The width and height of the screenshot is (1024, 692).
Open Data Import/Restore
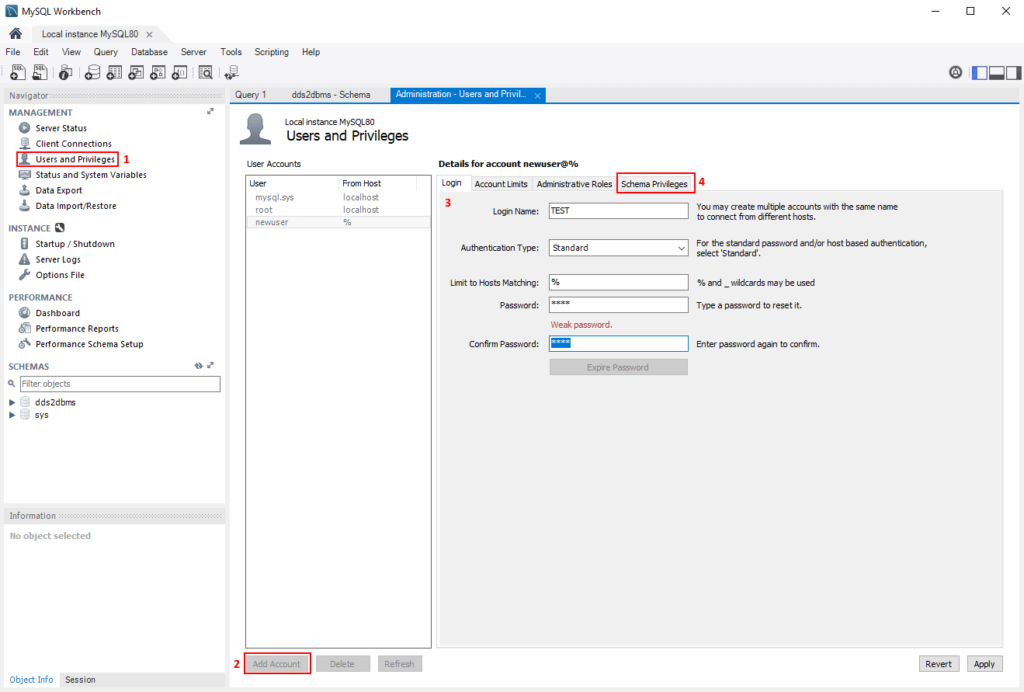76,206
